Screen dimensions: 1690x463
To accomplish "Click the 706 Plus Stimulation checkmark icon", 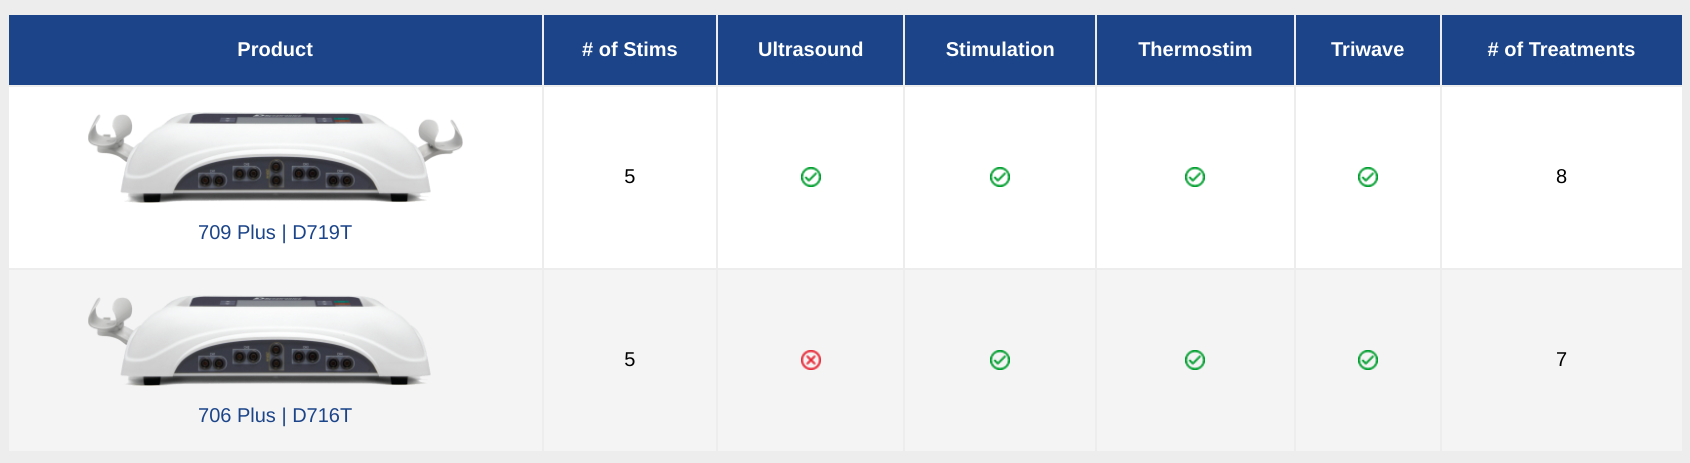I will pos(1000,360).
